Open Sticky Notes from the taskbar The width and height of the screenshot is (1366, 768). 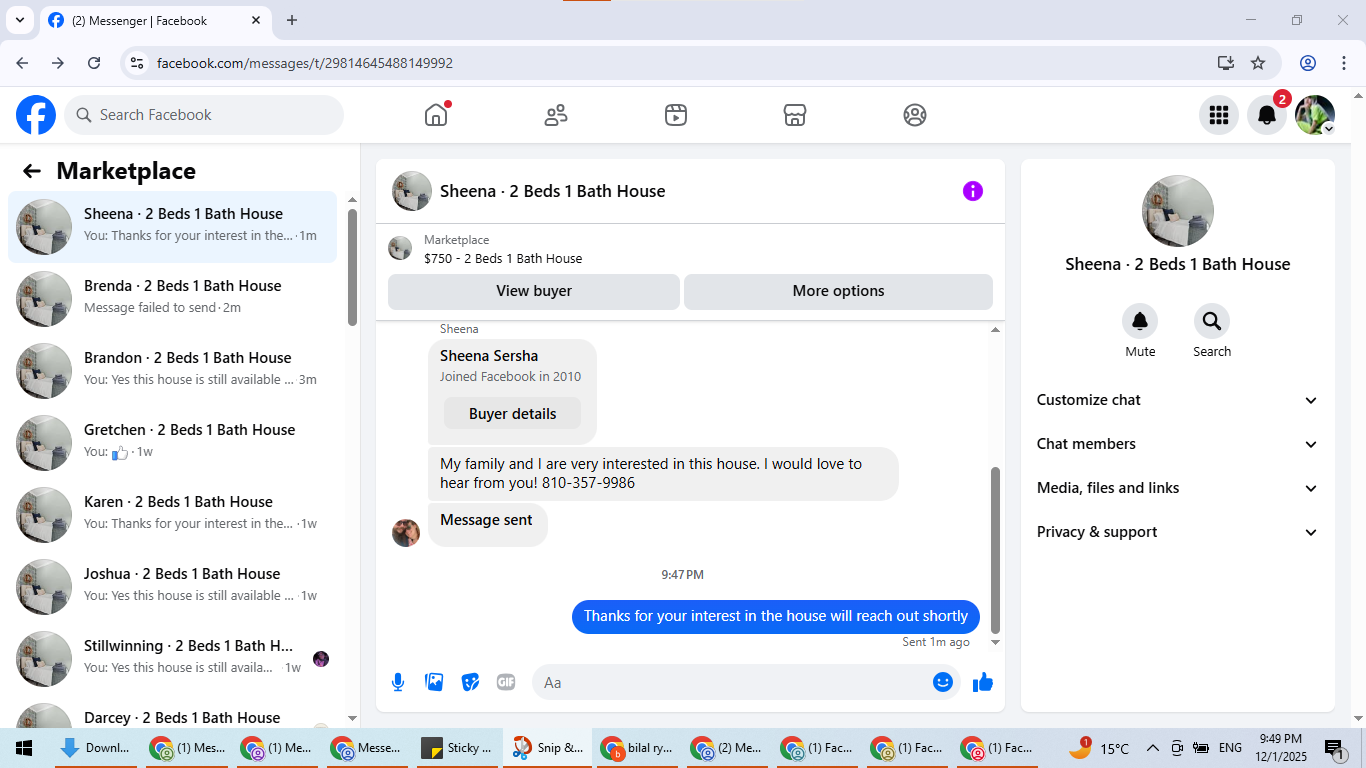(456, 748)
